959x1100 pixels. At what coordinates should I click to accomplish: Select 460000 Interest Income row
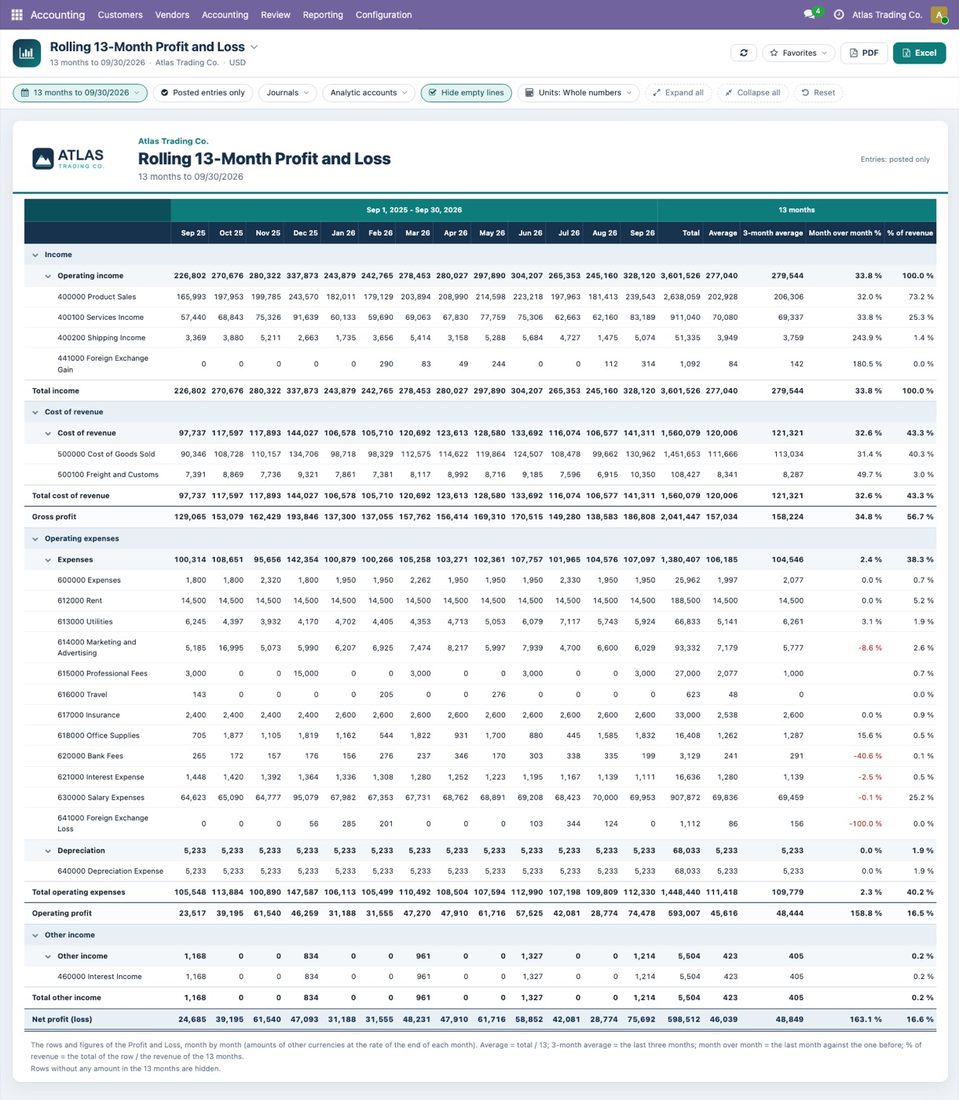(480, 977)
